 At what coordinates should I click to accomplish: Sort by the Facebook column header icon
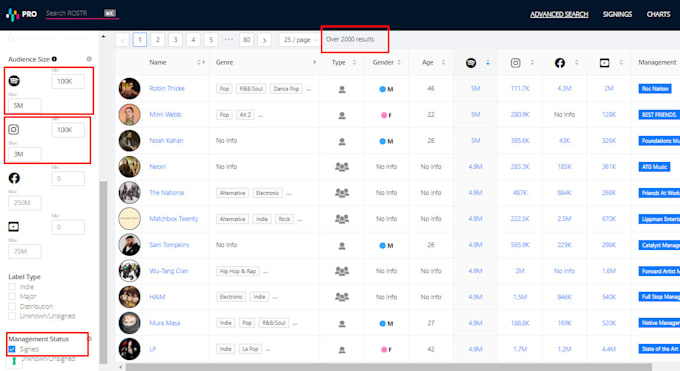(x=560, y=63)
